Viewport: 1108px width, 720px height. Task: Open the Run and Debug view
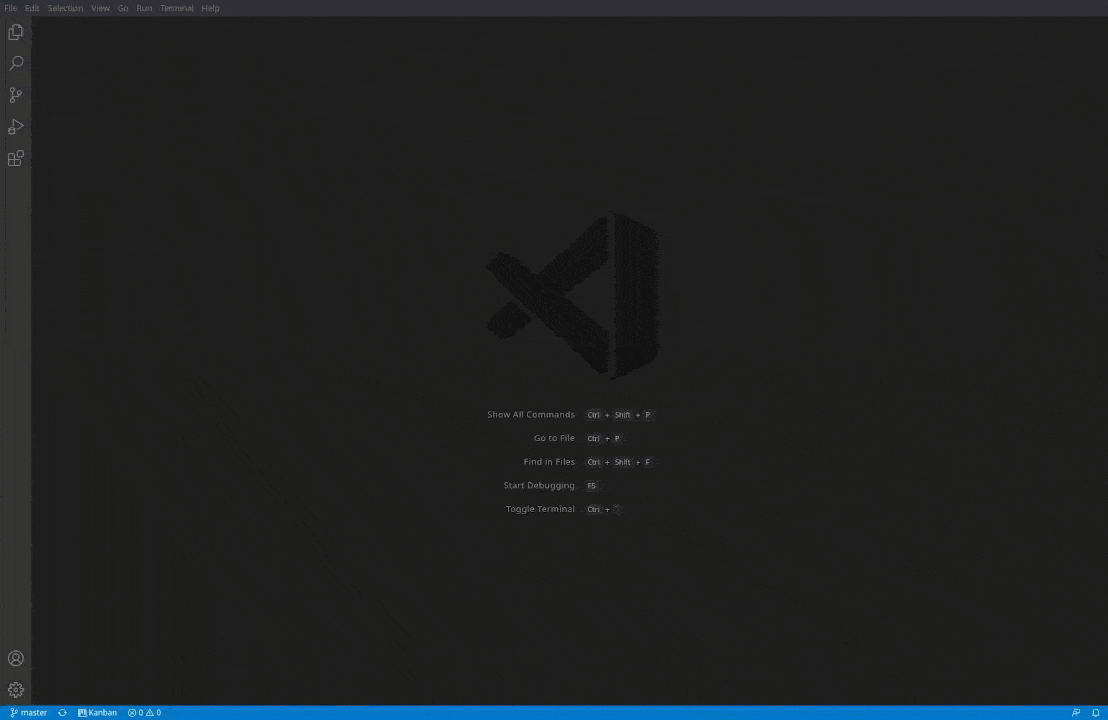[16, 126]
